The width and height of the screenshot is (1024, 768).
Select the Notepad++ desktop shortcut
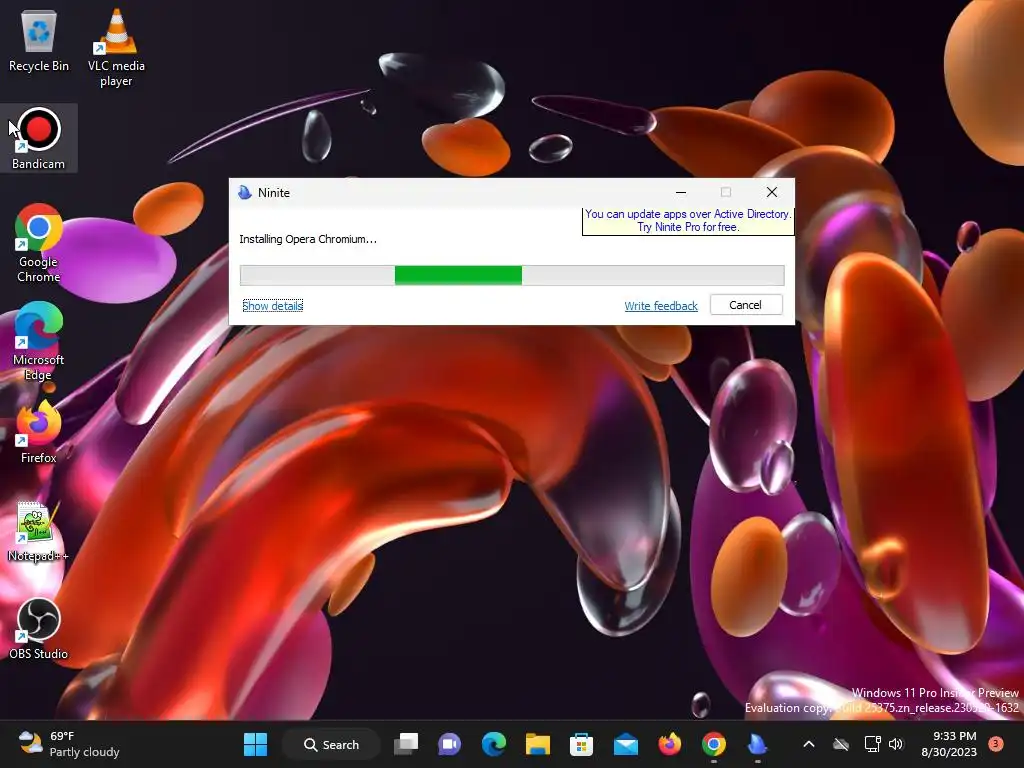coord(38,532)
